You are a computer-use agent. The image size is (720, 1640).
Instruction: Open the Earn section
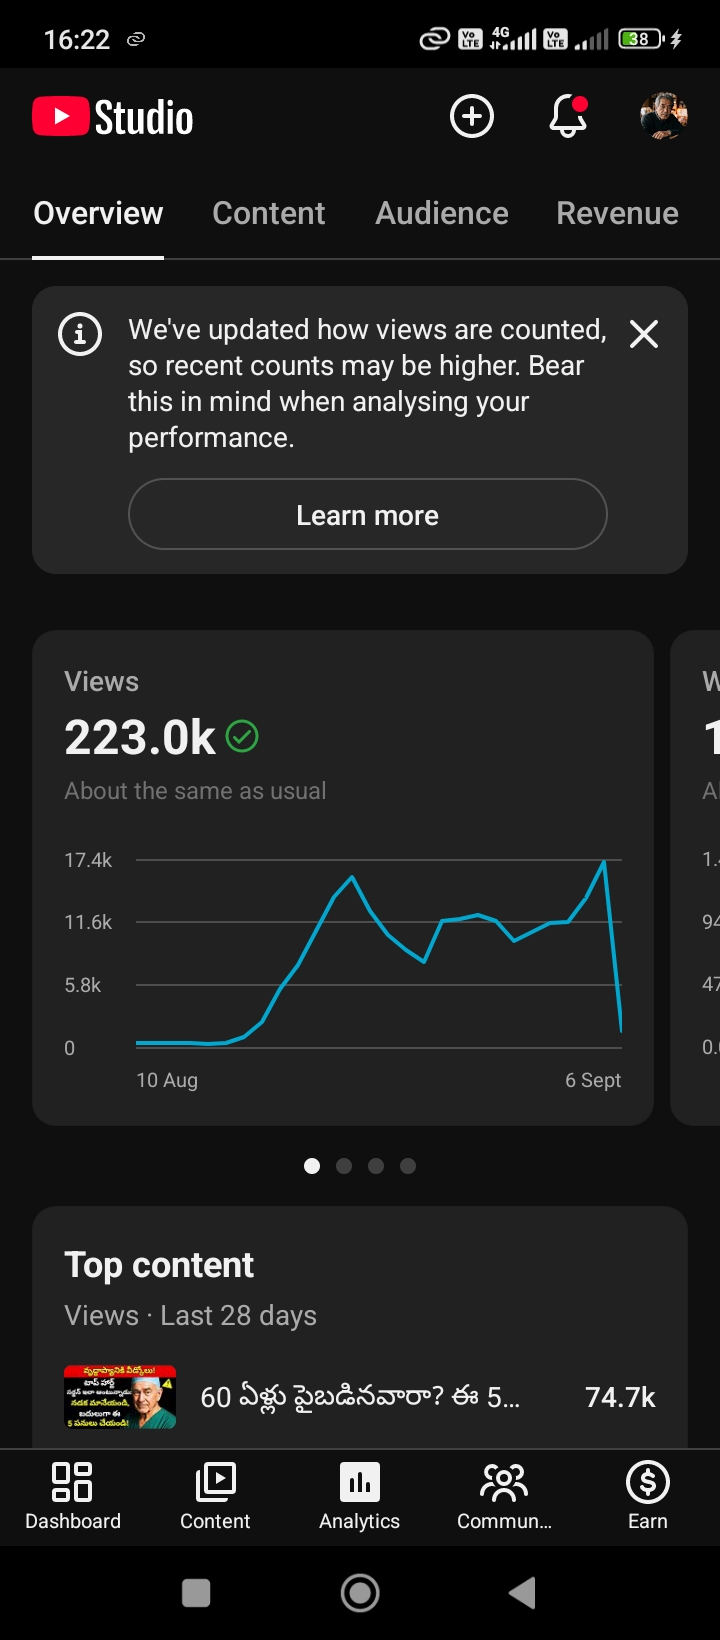648,1496
